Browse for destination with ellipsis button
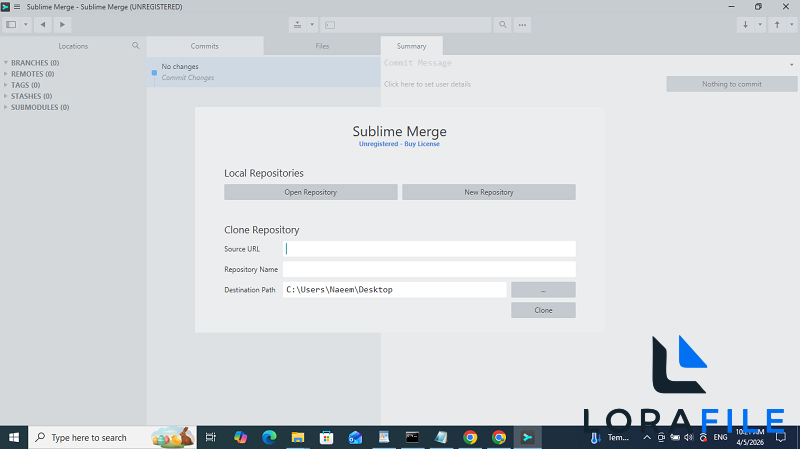Image resolution: width=800 pixels, height=449 pixels. [x=543, y=290]
